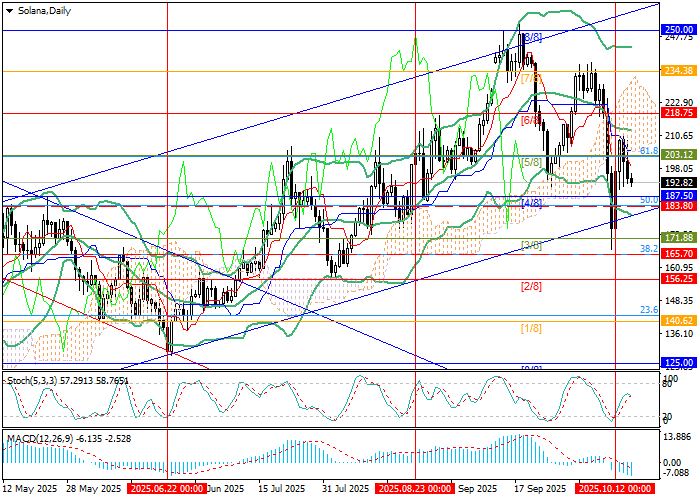Select the 140.62 orange price label
700x500 pixels.
(x=679, y=321)
